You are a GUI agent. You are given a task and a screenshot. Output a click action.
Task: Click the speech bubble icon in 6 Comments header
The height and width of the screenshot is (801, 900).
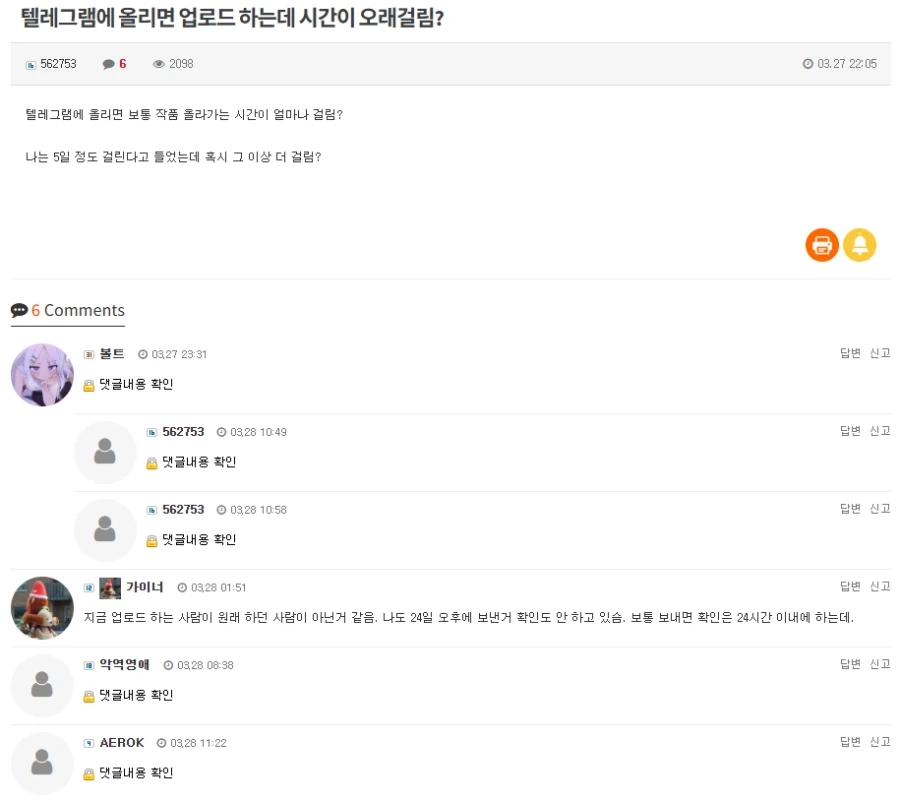point(18,310)
